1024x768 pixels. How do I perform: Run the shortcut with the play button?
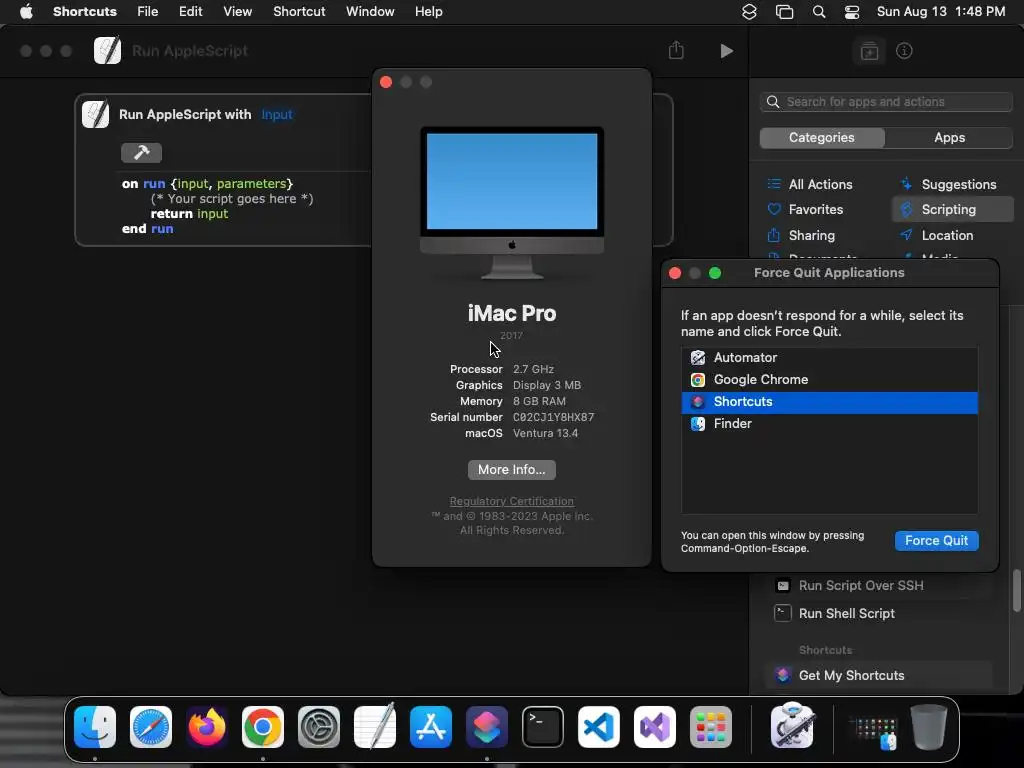click(x=726, y=51)
